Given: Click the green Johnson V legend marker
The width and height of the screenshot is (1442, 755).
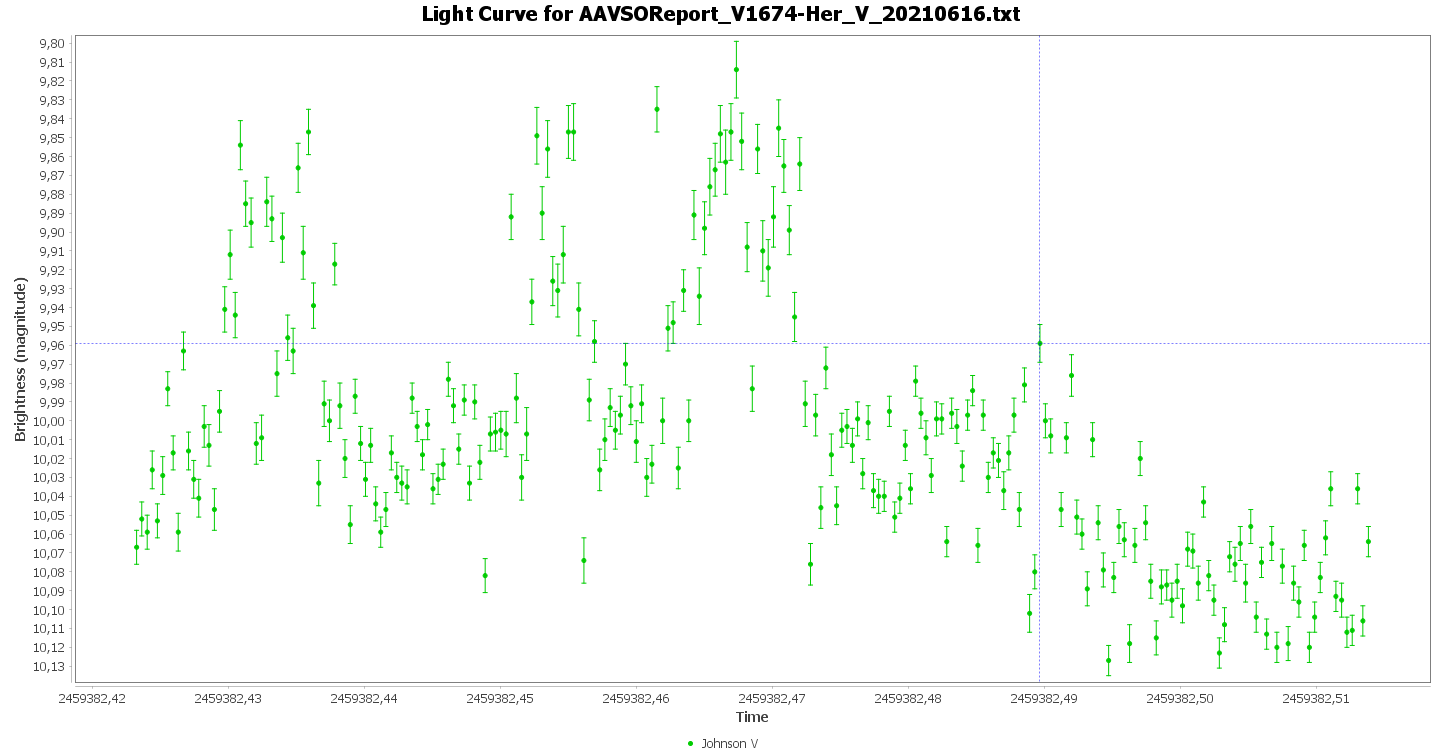Looking at the screenshot, I should coord(690,744).
